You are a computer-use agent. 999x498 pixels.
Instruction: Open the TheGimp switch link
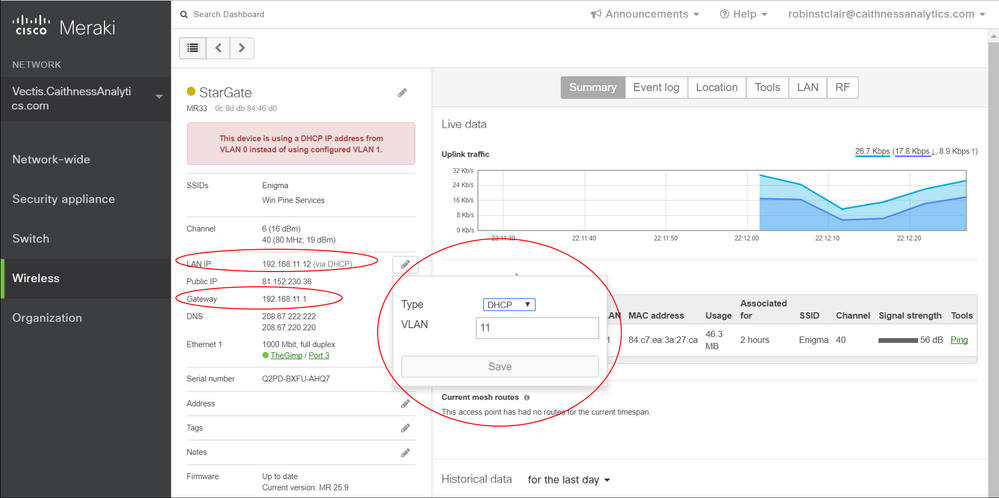tap(286, 355)
